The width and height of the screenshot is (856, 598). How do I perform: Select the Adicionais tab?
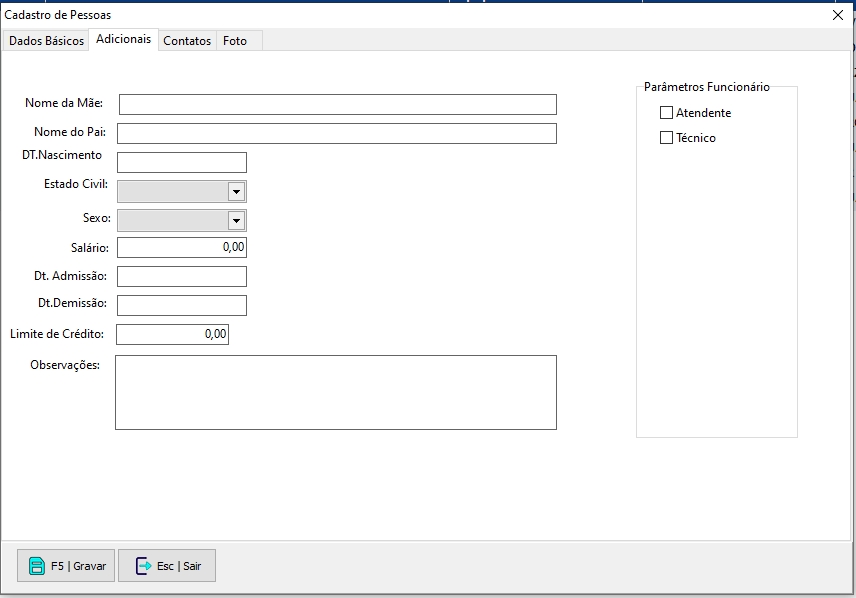[124, 40]
